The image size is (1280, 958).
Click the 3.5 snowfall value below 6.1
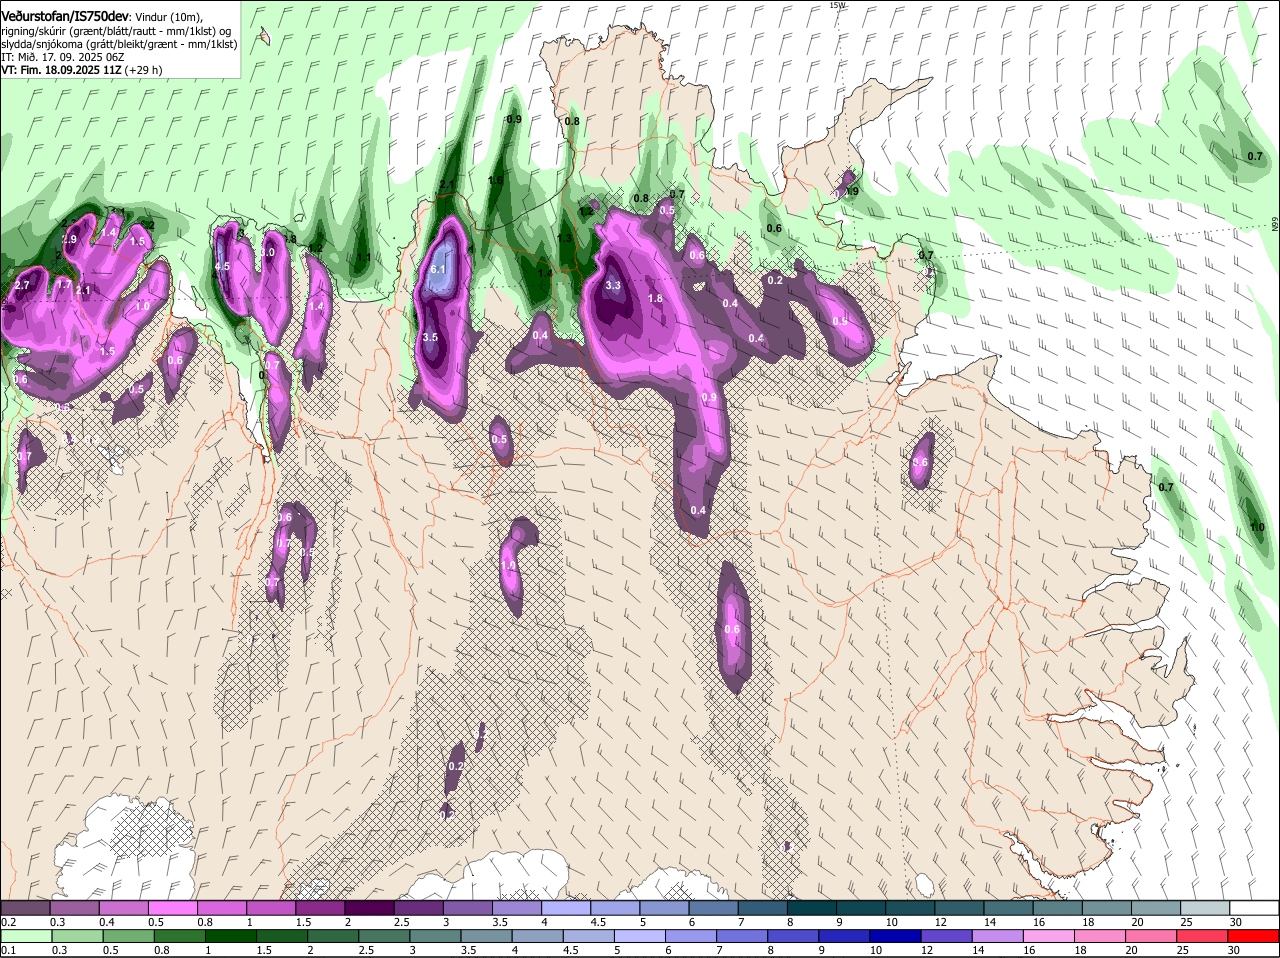point(430,337)
